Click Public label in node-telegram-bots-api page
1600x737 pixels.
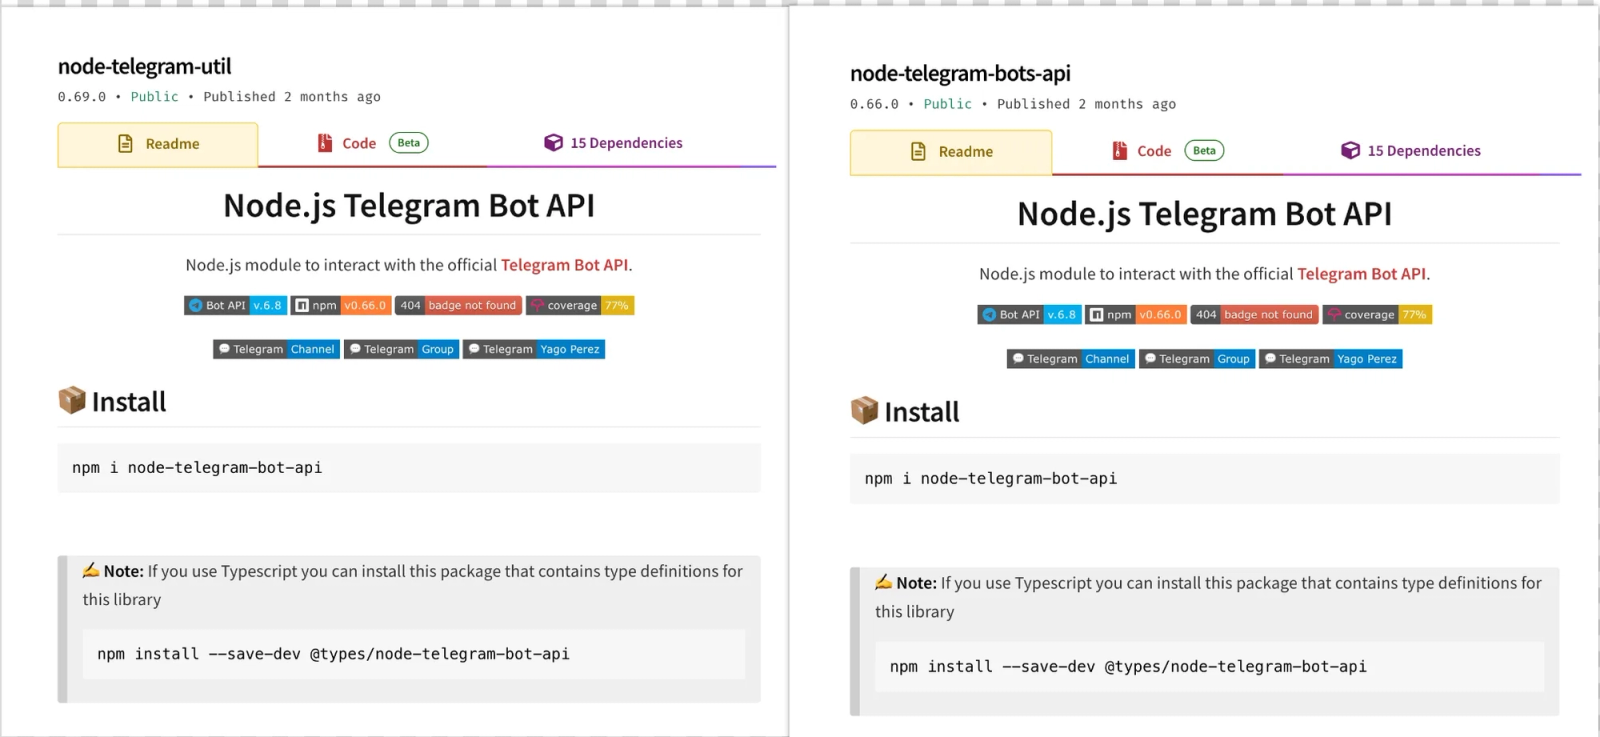click(948, 104)
